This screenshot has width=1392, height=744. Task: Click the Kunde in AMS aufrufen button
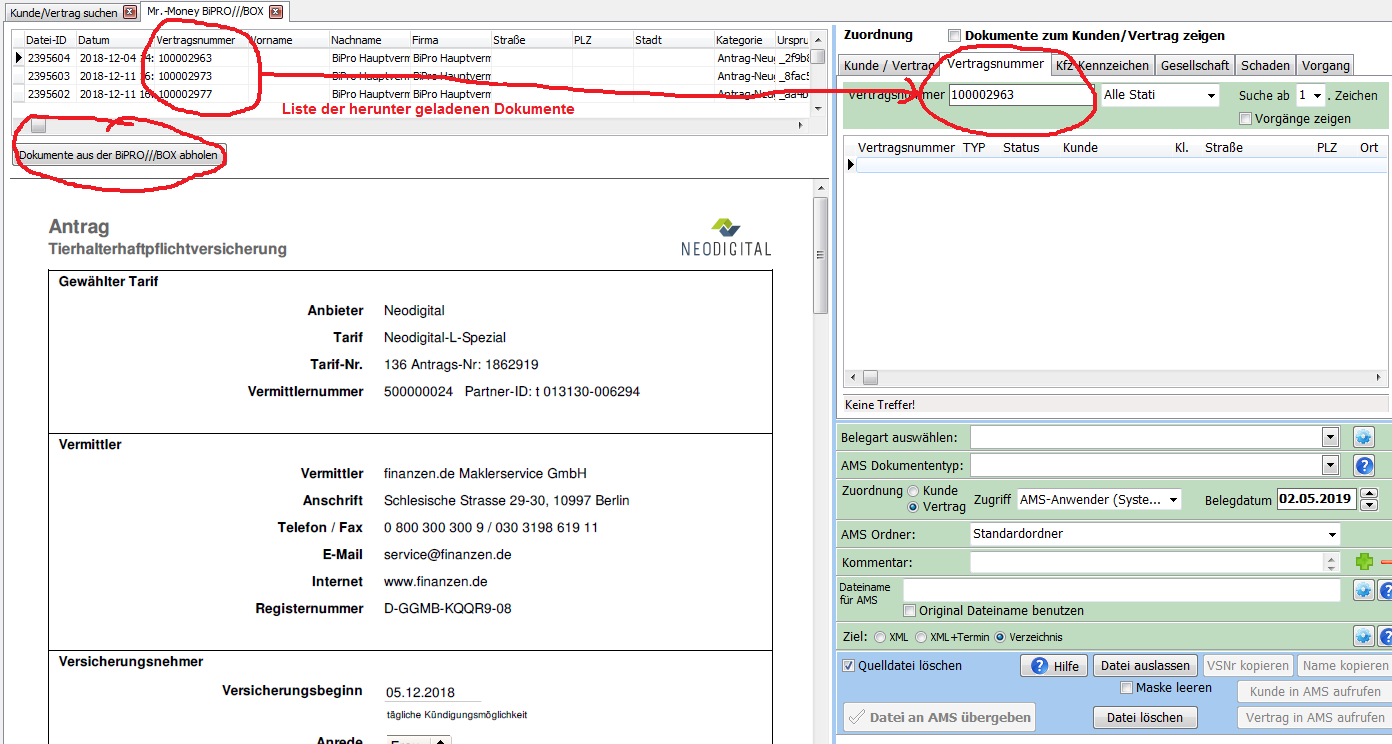1315,692
